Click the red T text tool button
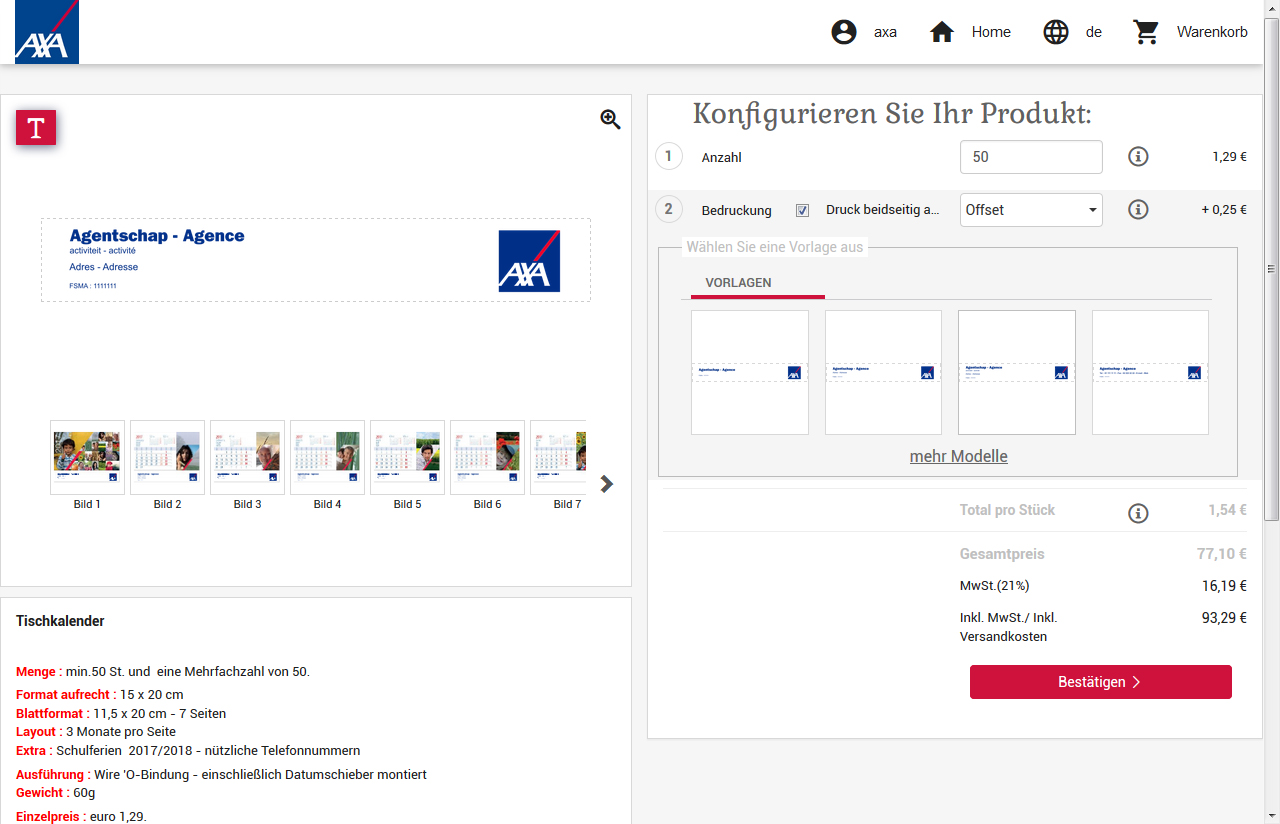 [36, 128]
